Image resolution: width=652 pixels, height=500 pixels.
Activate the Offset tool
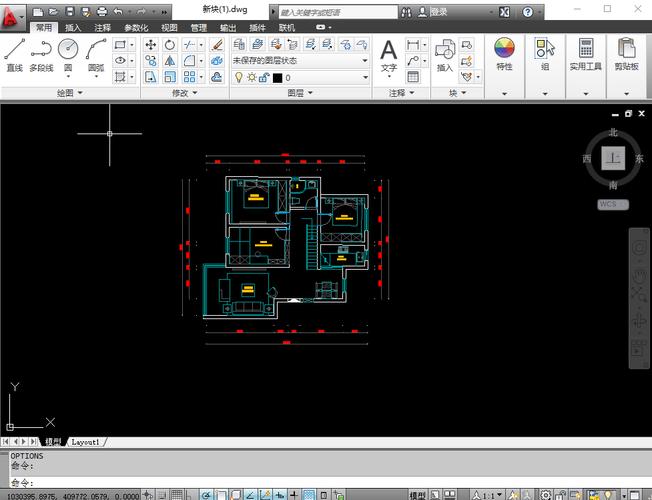[217, 77]
